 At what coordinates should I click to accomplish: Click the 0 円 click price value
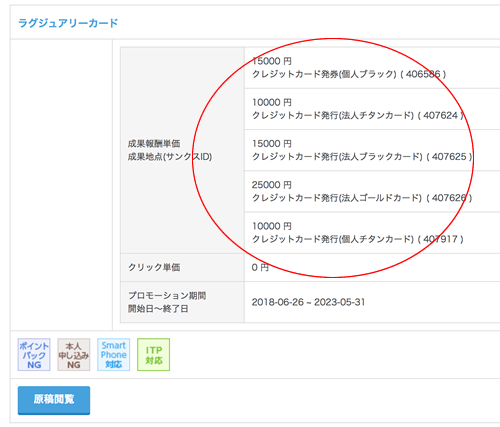pyautogui.click(x=260, y=267)
